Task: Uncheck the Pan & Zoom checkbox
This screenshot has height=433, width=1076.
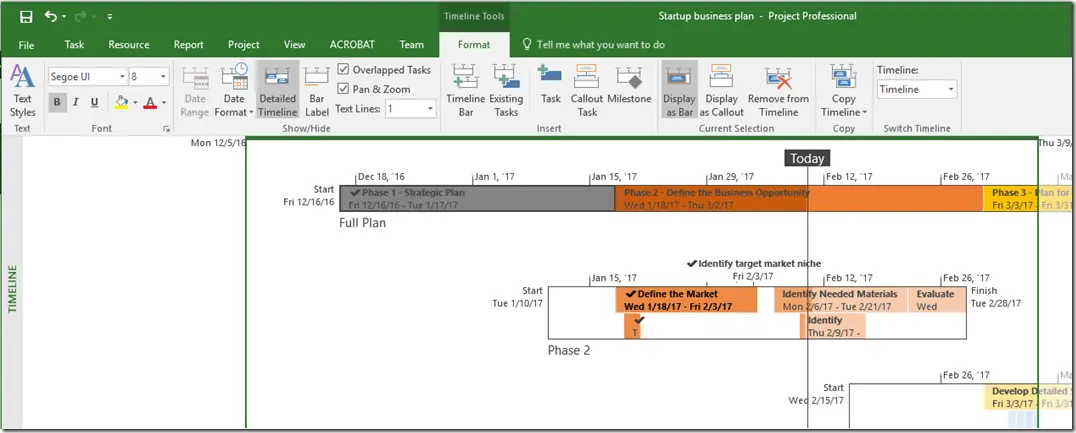Action: 344,89
